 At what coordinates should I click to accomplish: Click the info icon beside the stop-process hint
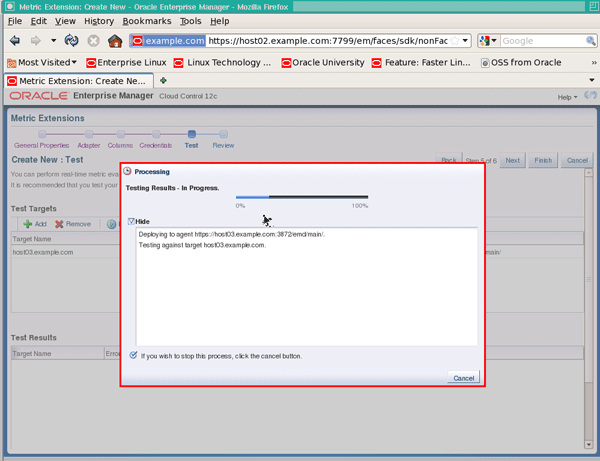click(x=133, y=355)
